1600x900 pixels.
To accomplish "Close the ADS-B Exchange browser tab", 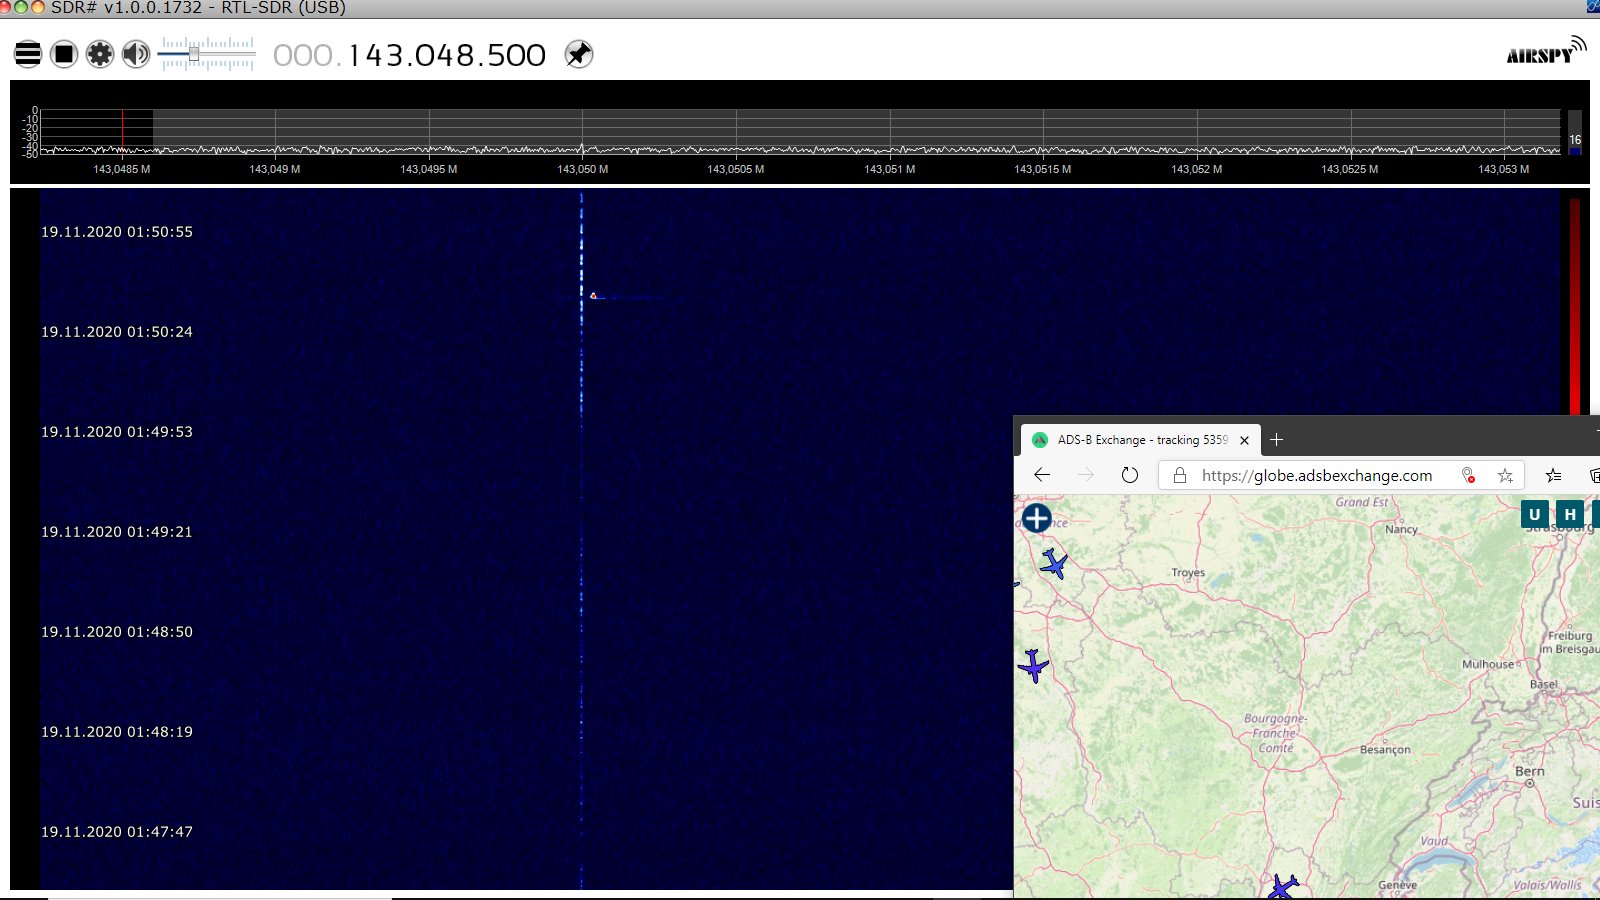I will [1244, 440].
